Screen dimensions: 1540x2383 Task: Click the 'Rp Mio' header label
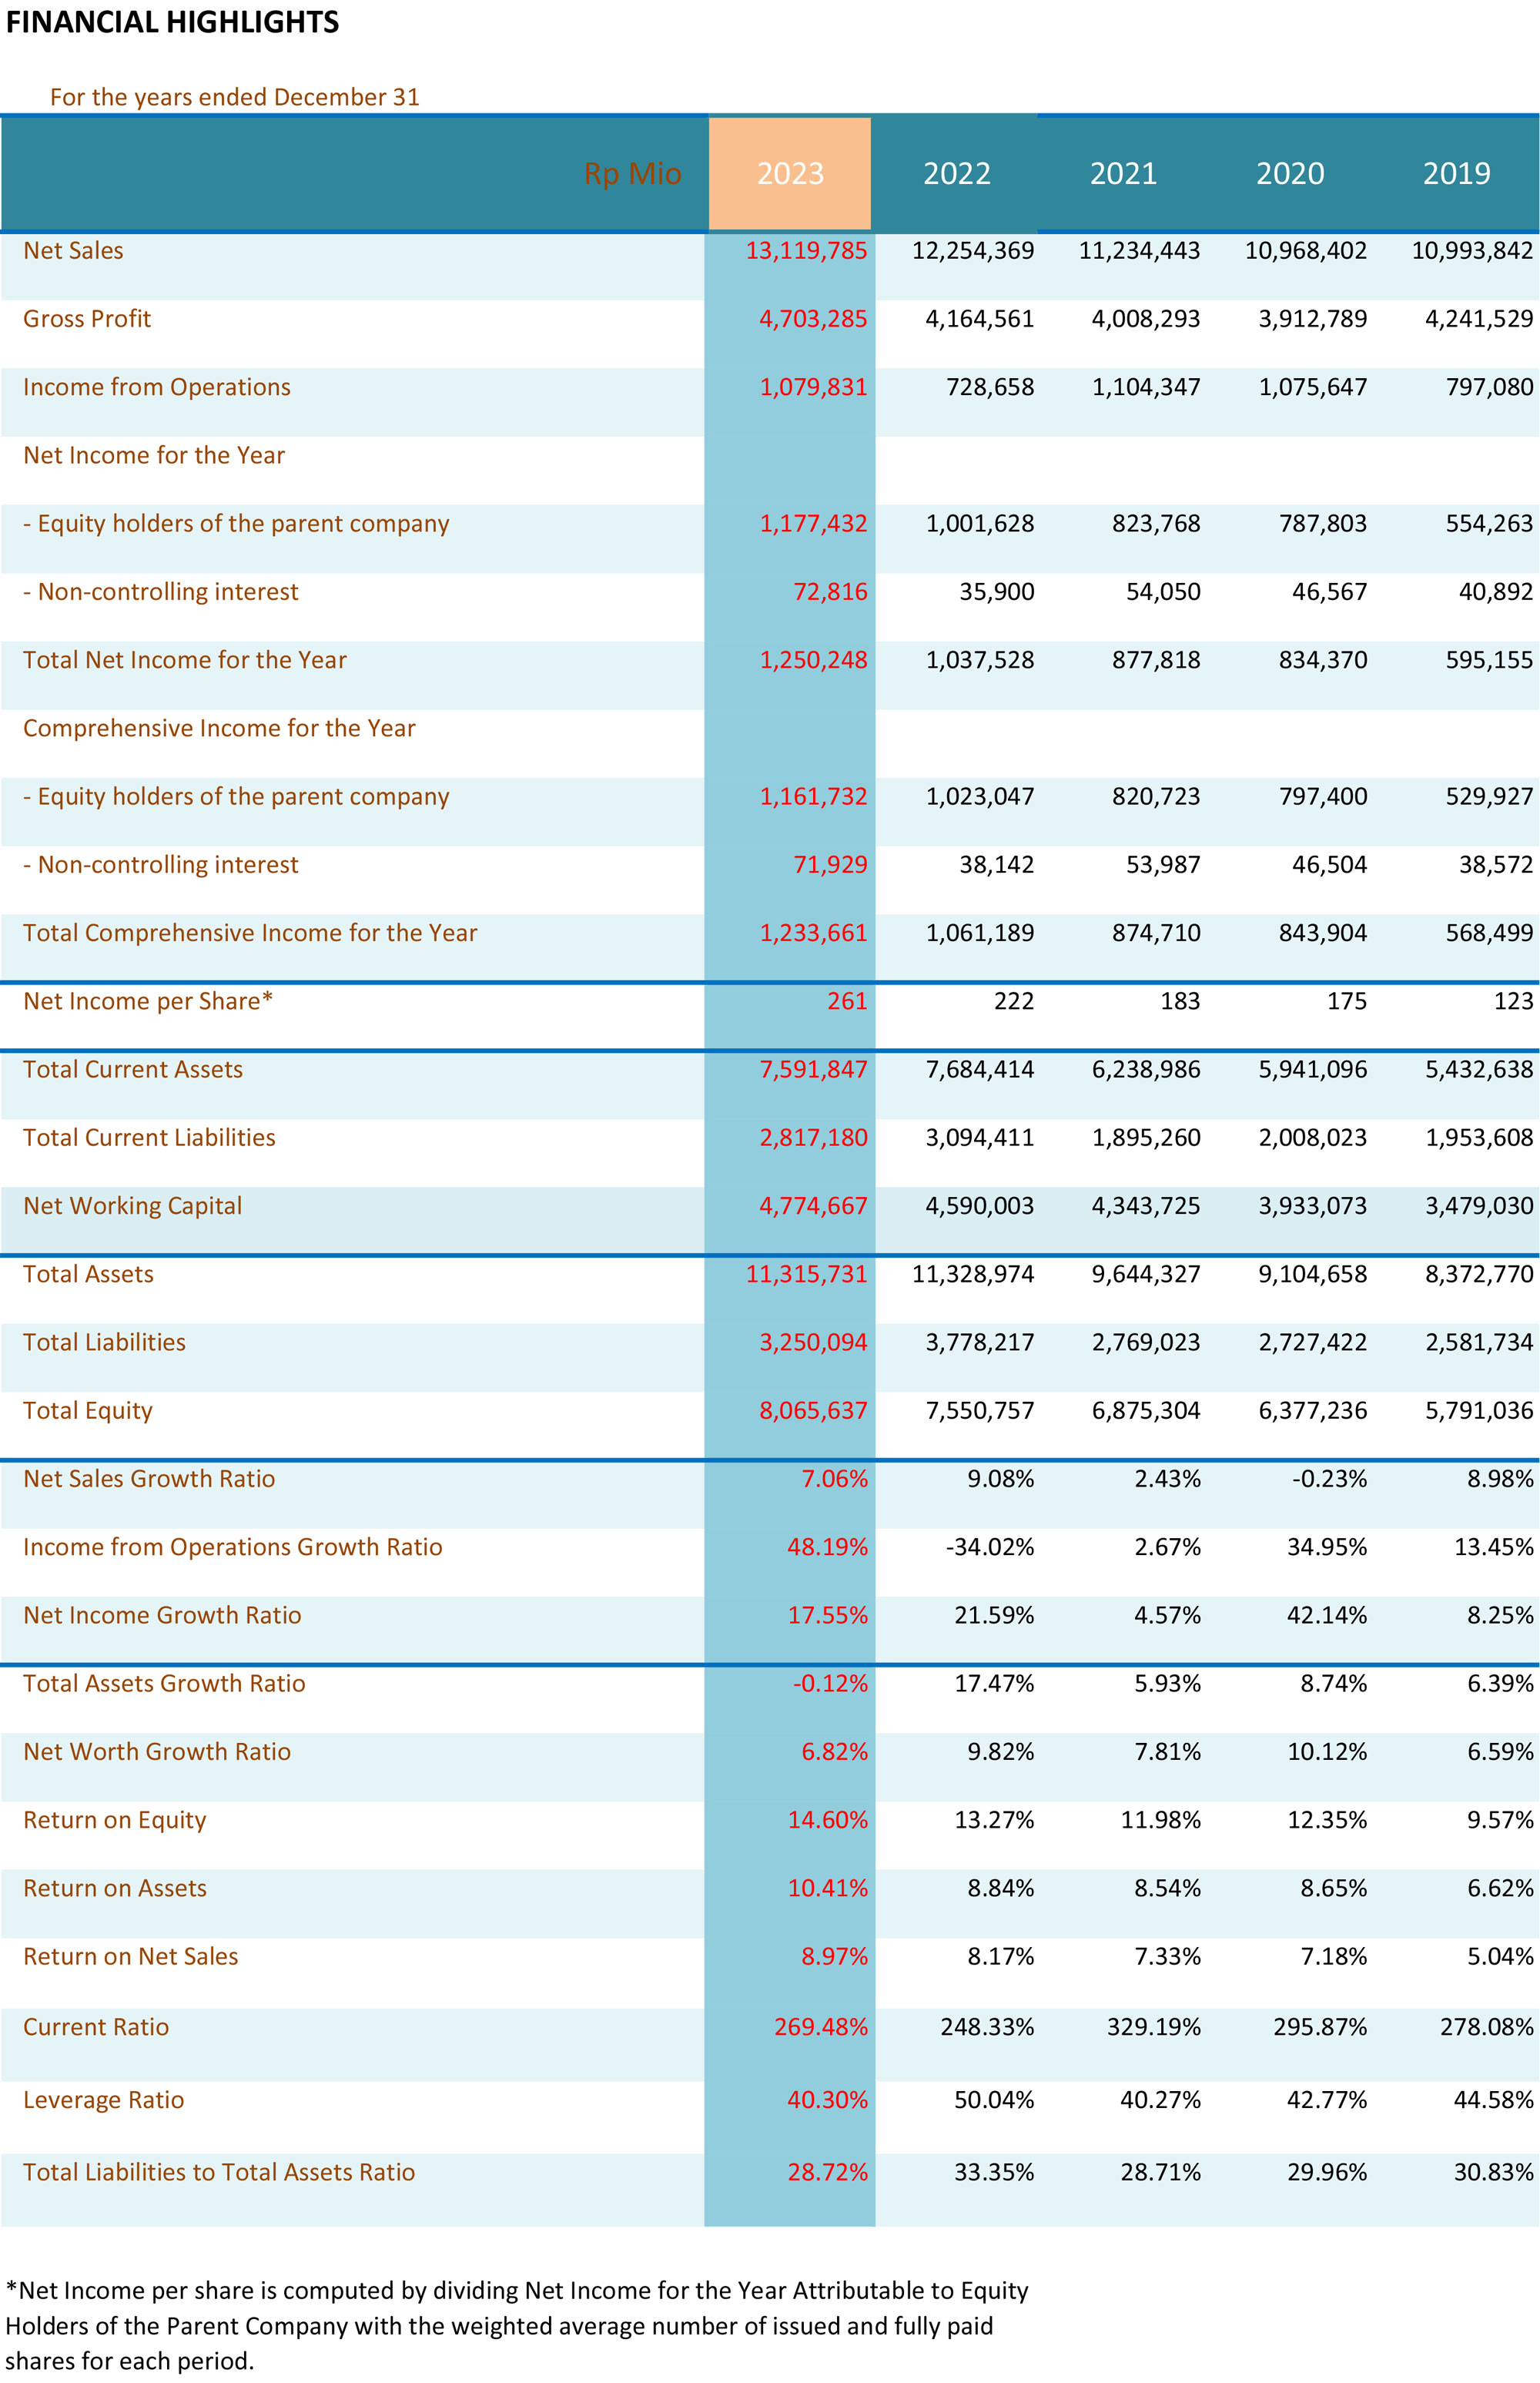pos(632,173)
